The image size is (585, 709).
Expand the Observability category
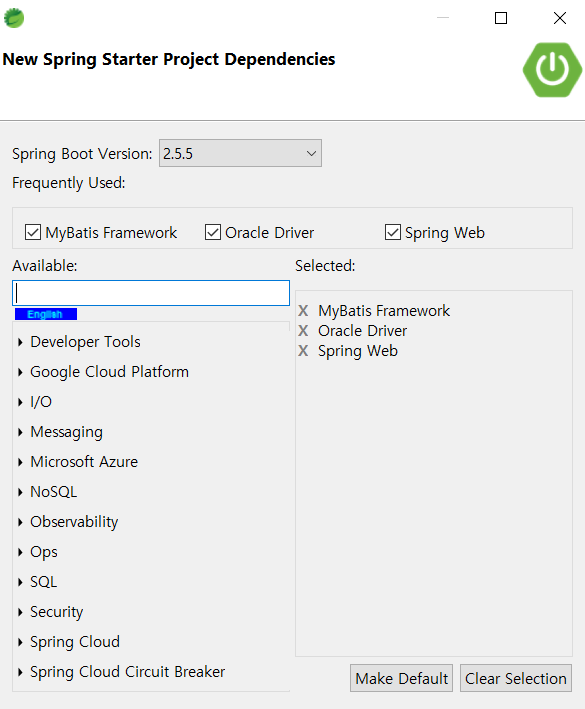20,522
